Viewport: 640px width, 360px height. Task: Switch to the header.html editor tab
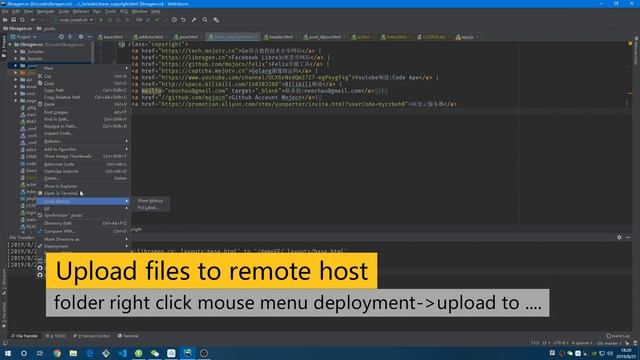click(281, 37)
